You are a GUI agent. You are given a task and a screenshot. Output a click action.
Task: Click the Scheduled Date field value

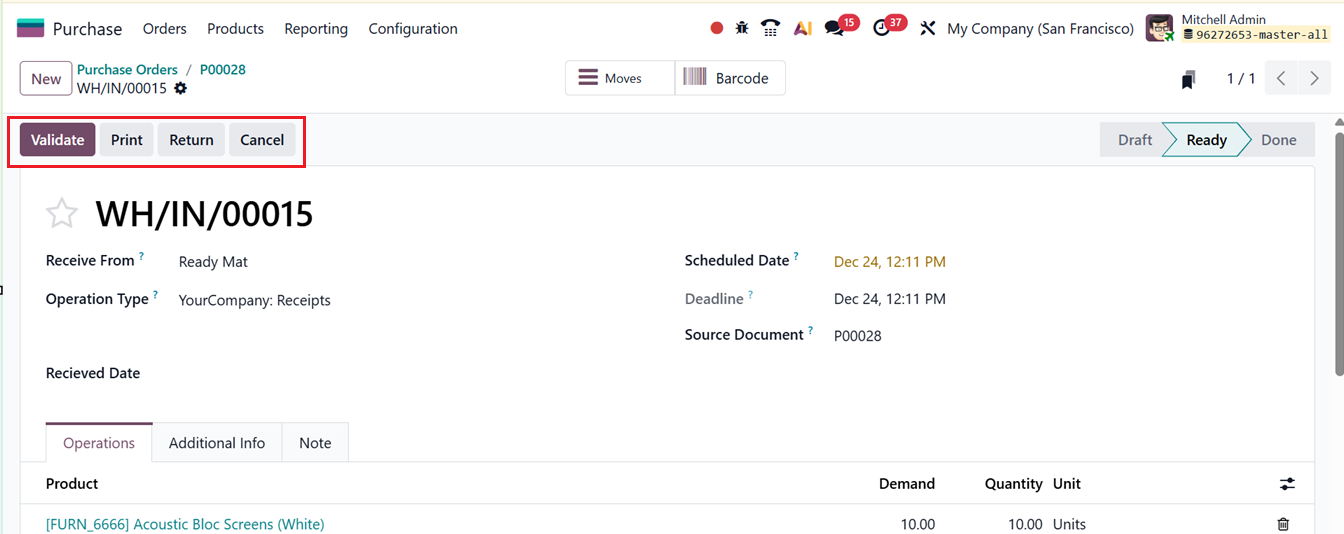890,262
